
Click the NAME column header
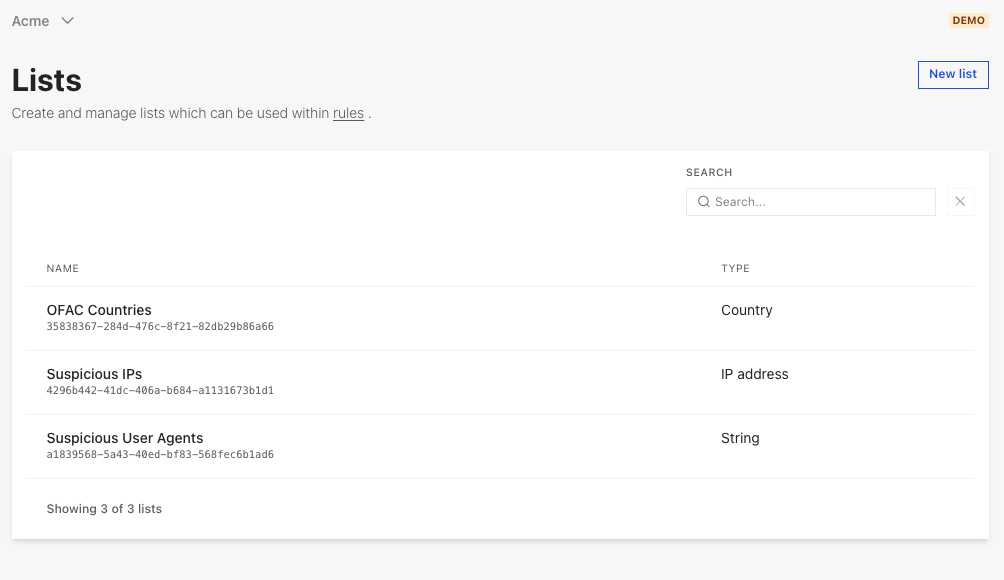coord(63,268)
